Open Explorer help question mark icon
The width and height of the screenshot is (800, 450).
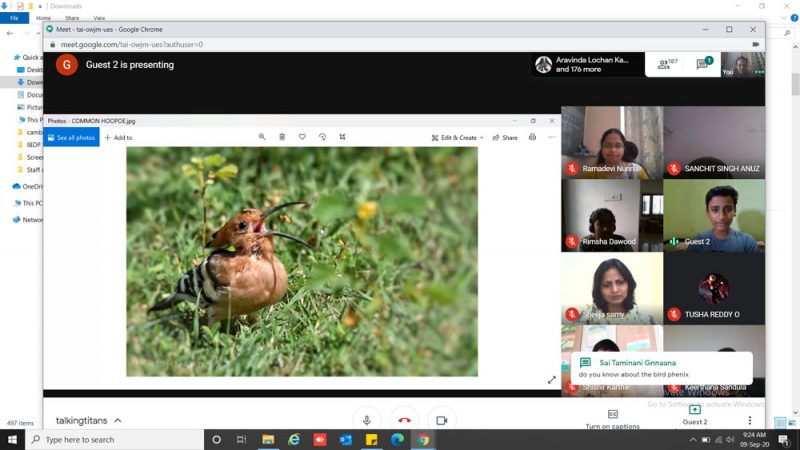pyautogui.click(x=794, y=18)
